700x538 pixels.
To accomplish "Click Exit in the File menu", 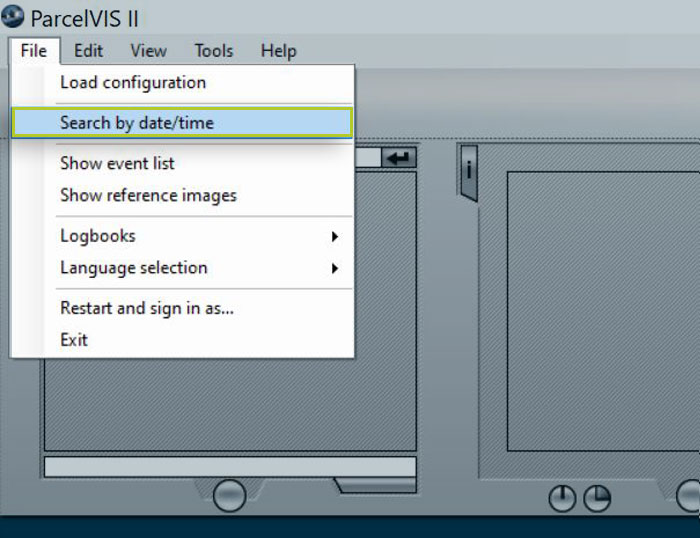I will click(x=182, y=340).
